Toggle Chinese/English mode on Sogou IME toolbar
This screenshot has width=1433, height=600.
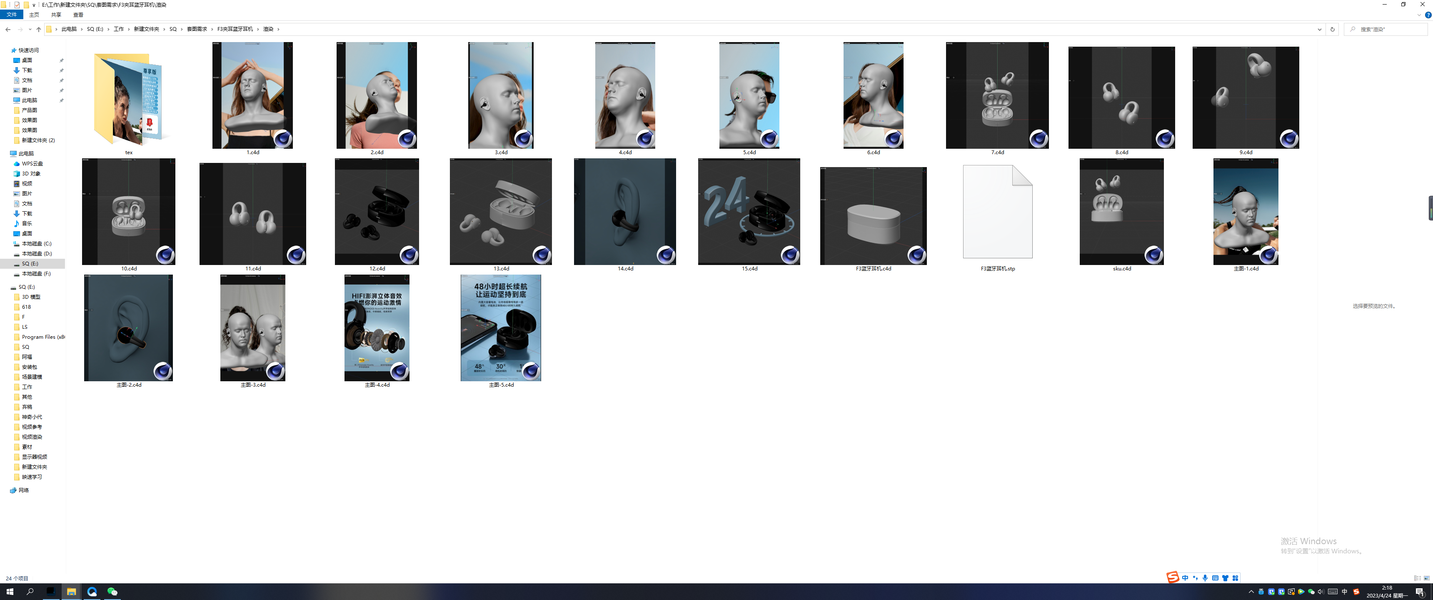pyautogui.click(x=1185, y=578)
